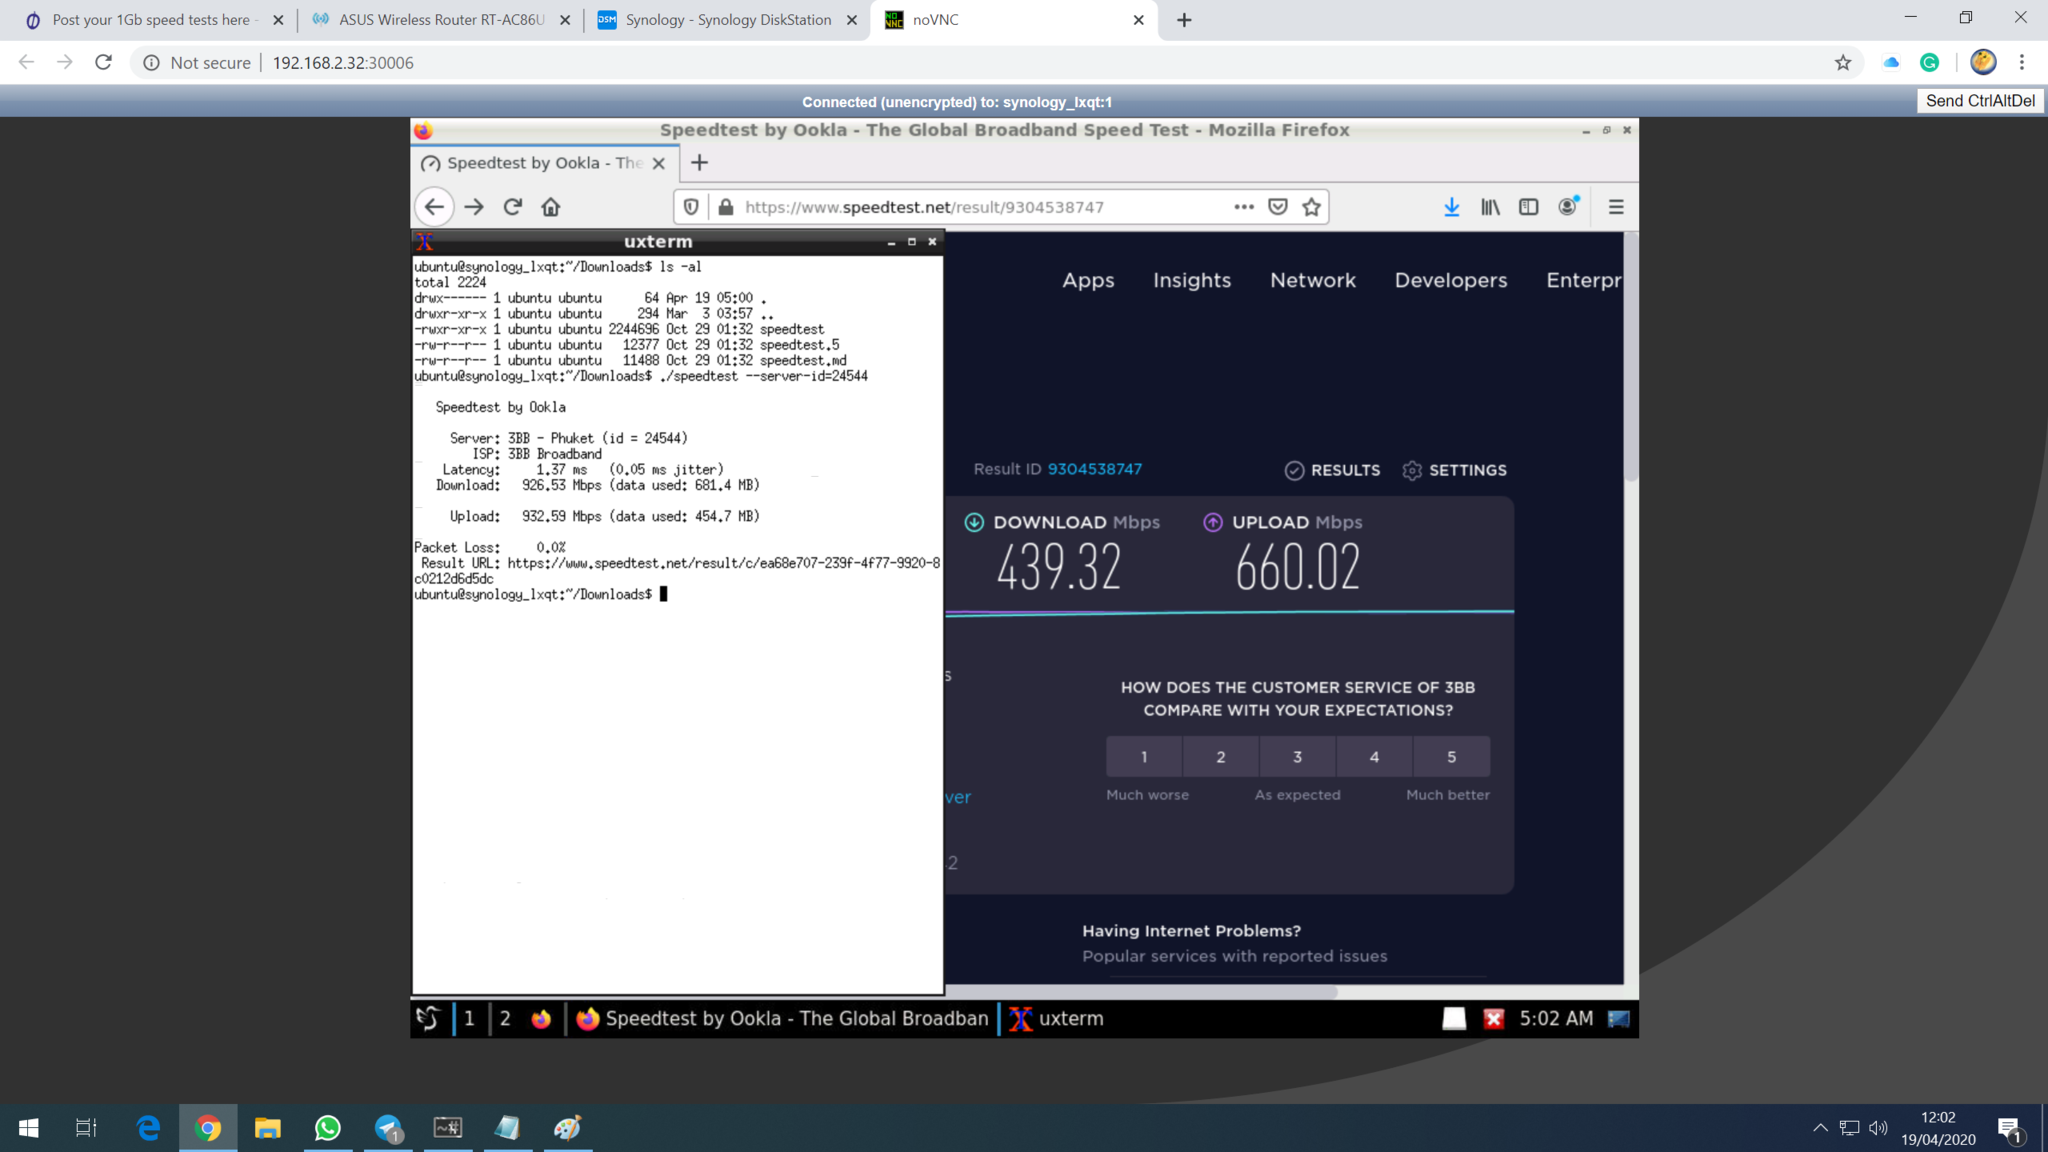Select uxterm taskbar entry
Viewport: 2048px width, 1152px height.
coord(1058,1019)
